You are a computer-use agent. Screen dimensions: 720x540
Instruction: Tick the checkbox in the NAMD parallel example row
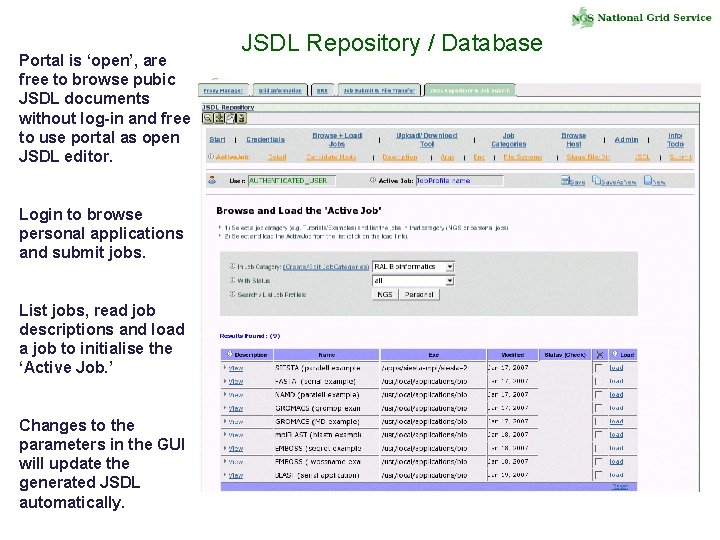pos(598,395)
